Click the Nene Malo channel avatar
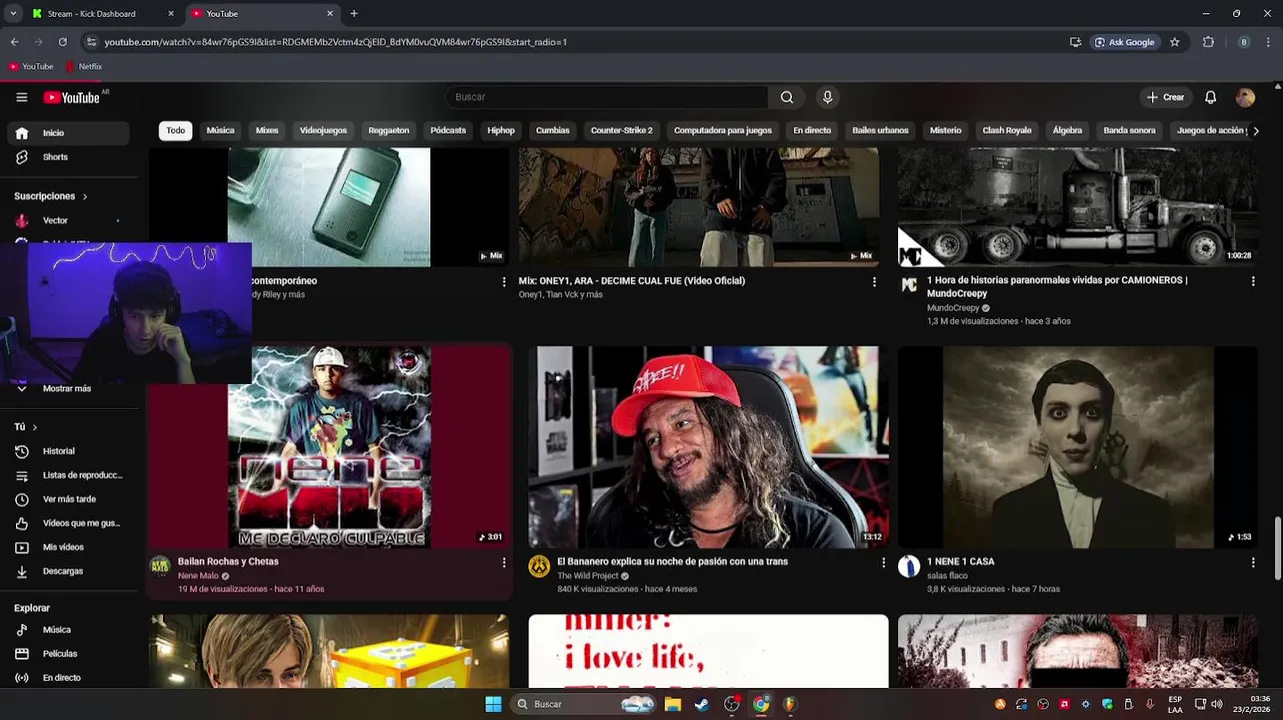This screenshot has width=1283, height=720. point(160,567)
